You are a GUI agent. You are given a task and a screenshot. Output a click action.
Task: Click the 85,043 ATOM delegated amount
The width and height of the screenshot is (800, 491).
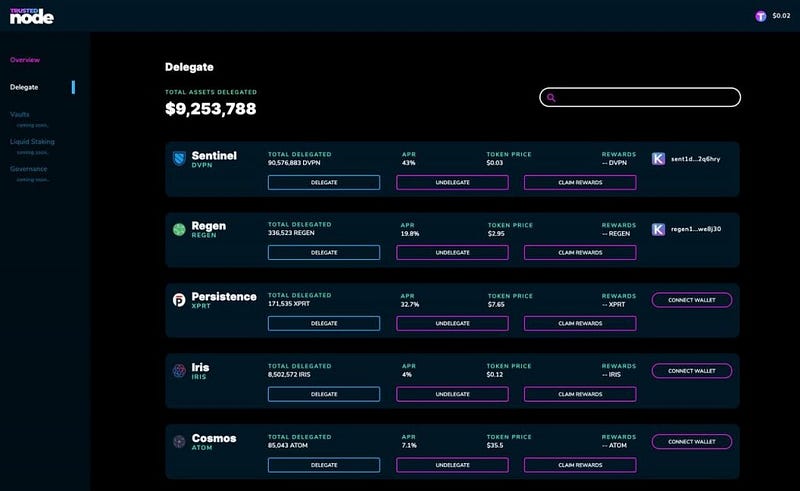(x=288, y=446)
